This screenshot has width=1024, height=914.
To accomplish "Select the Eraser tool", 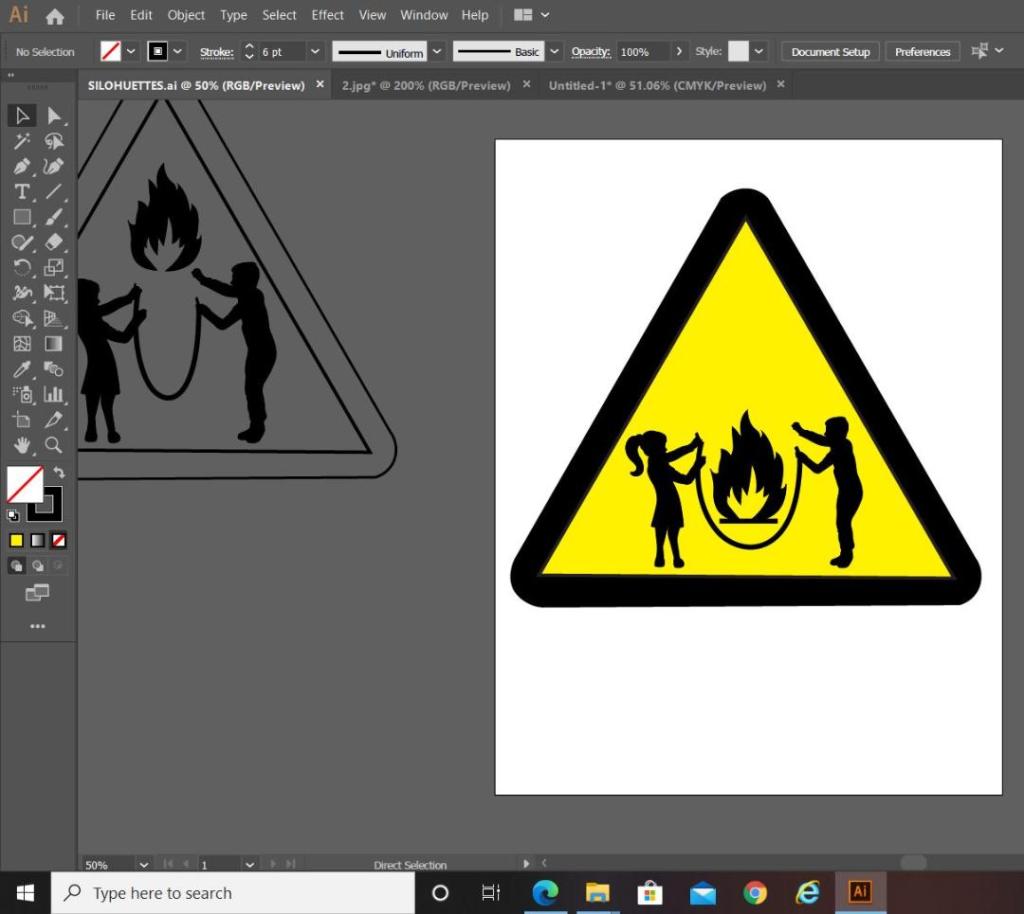I will click(x=53, y=242).
